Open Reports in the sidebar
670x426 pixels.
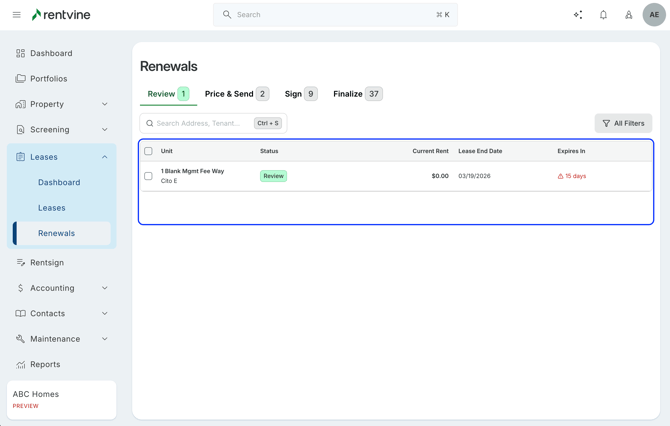(x=45, y=365)
